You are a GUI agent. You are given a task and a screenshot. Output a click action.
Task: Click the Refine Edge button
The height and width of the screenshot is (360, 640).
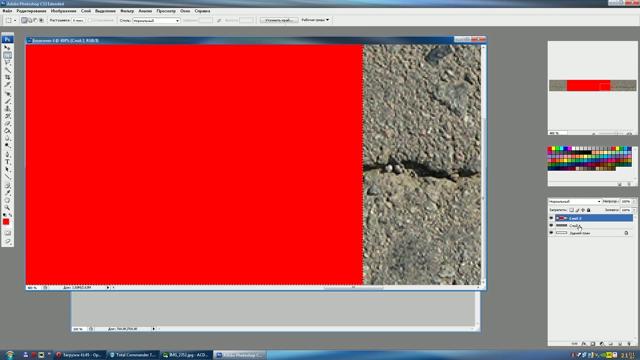pyautogui.click(x=279, y=20)
